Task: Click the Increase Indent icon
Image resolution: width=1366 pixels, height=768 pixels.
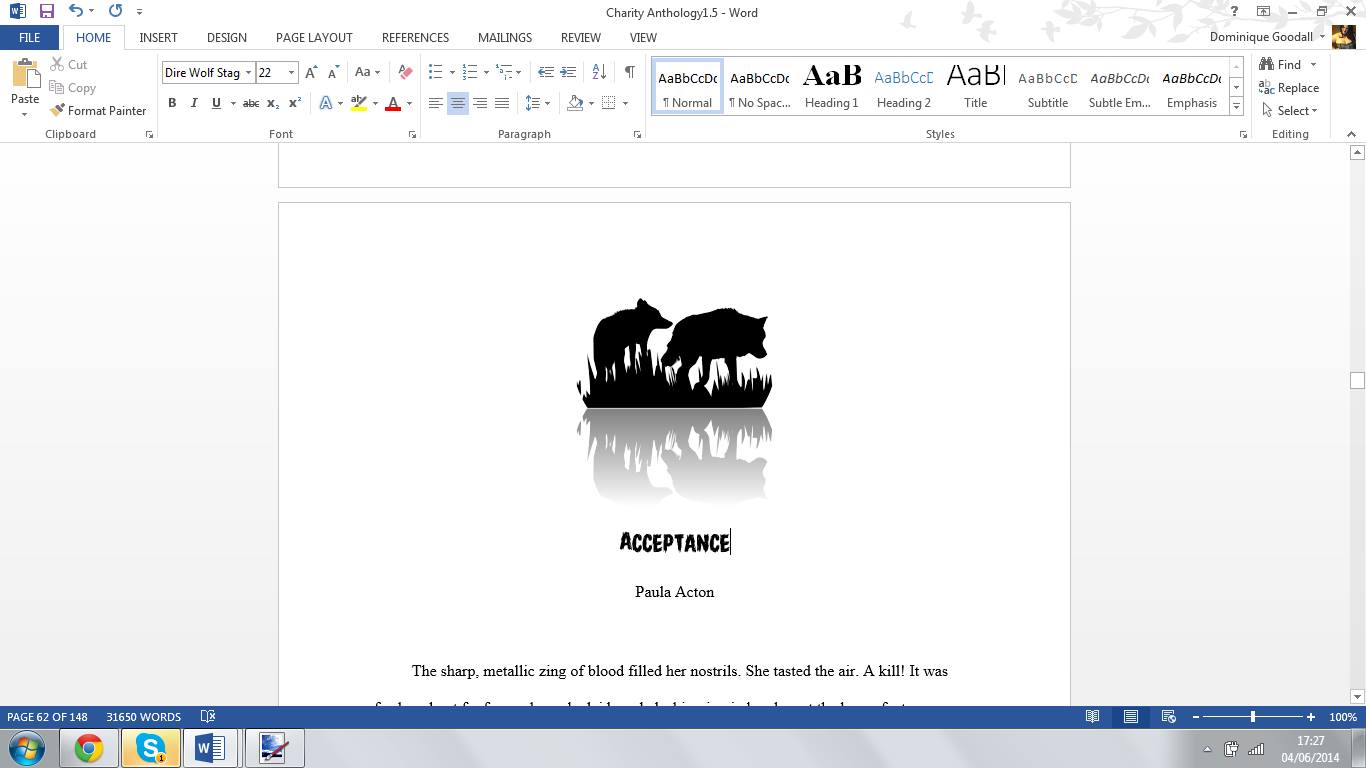Action: (568, 72)
